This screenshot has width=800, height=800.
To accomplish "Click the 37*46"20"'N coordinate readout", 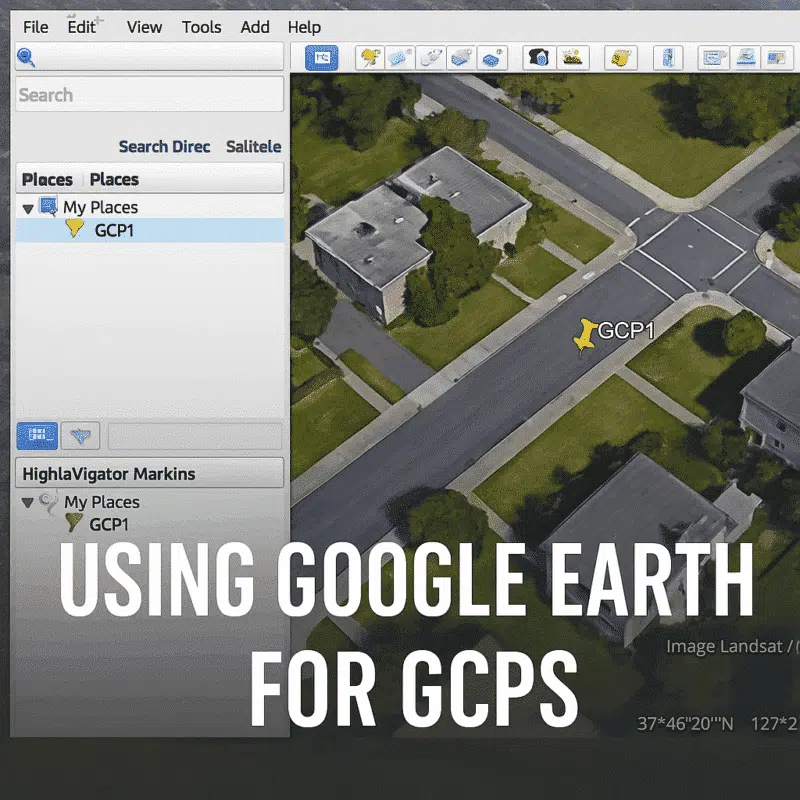I will tap(685, 723).
